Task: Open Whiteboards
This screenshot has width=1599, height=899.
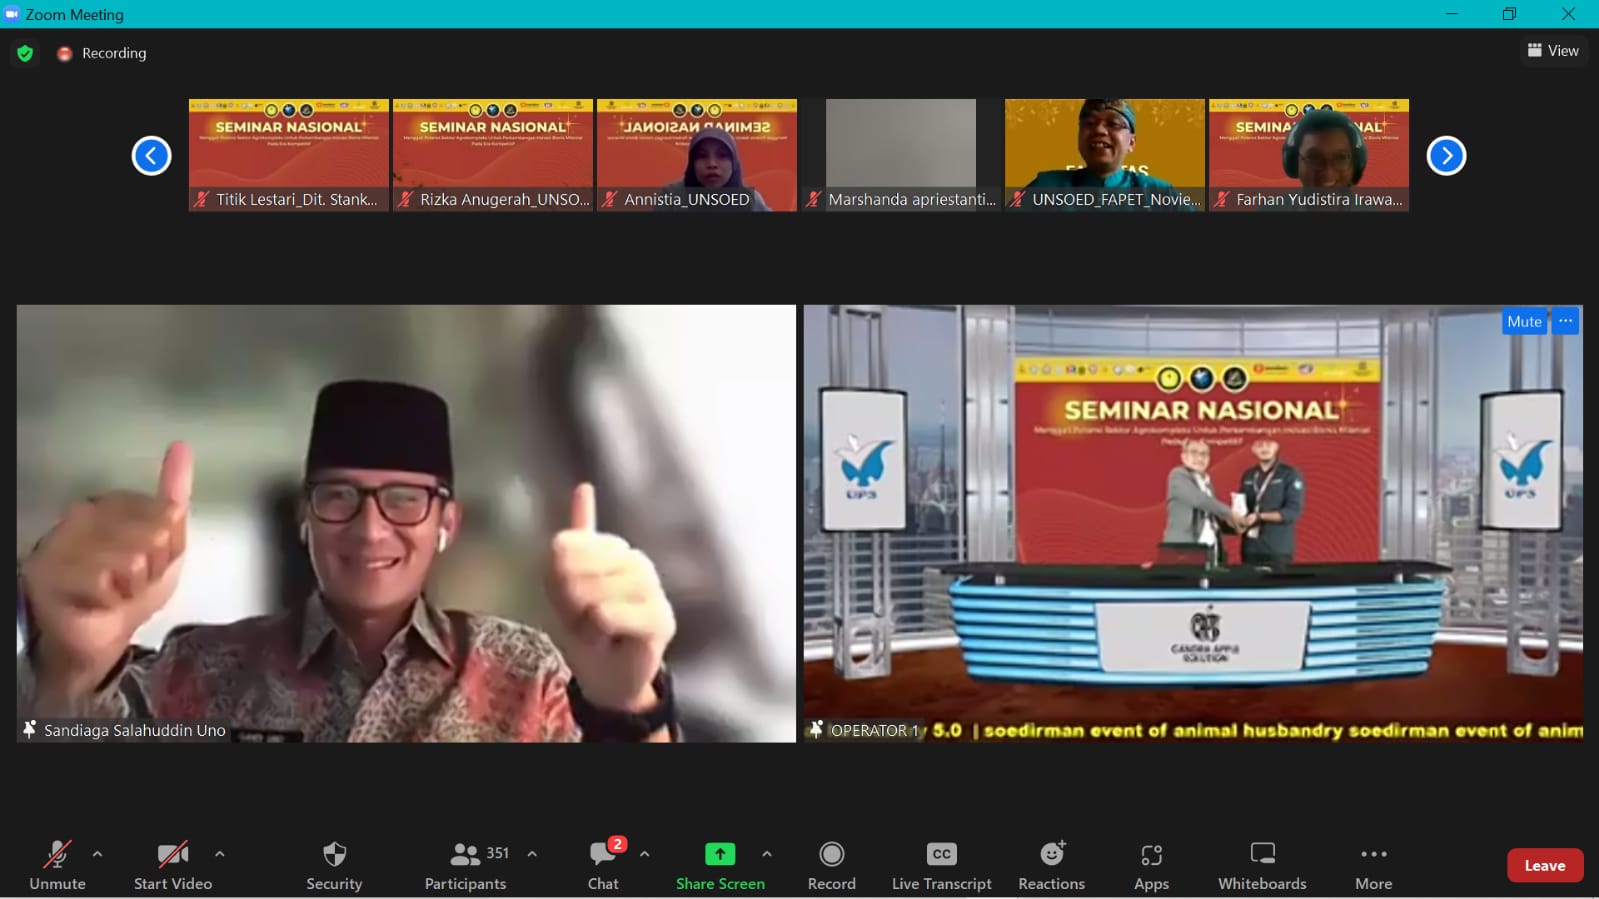Action: 1262,865
